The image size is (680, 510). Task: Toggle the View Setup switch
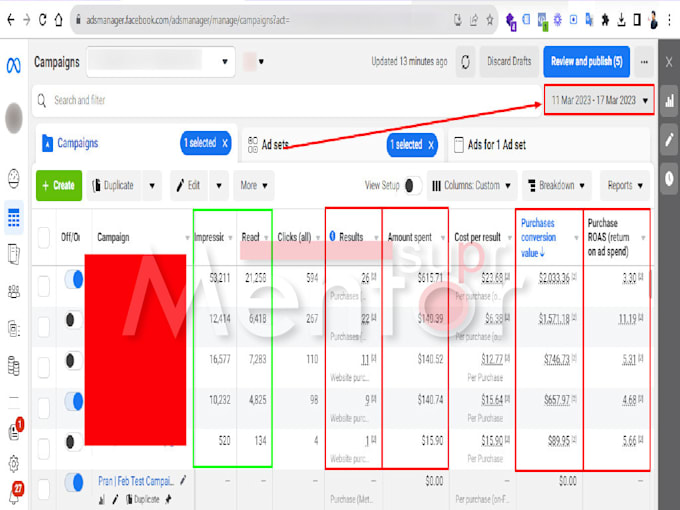(413, 186)
